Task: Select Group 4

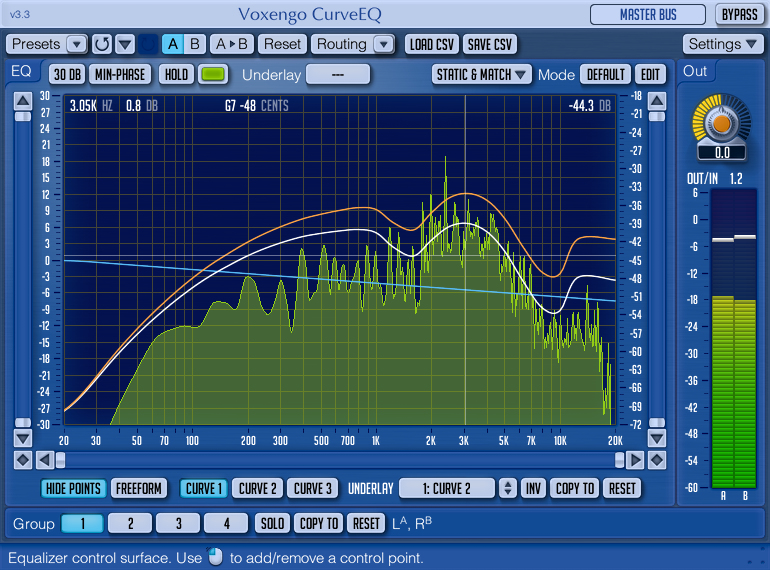Action: coord(226,524)
